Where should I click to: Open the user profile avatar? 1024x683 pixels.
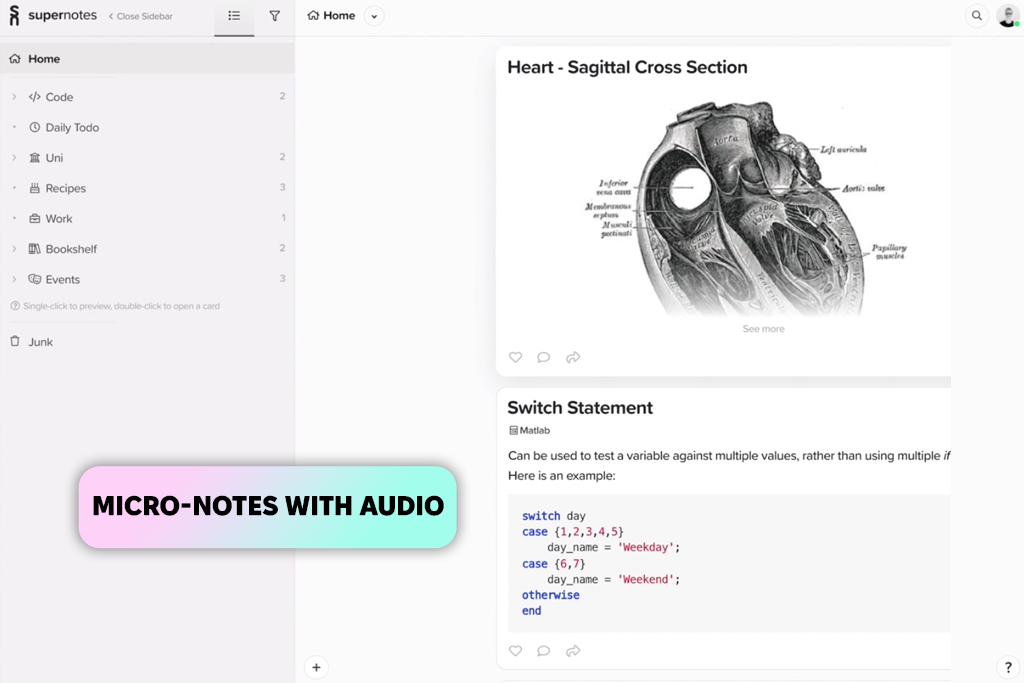(1008, 16)
